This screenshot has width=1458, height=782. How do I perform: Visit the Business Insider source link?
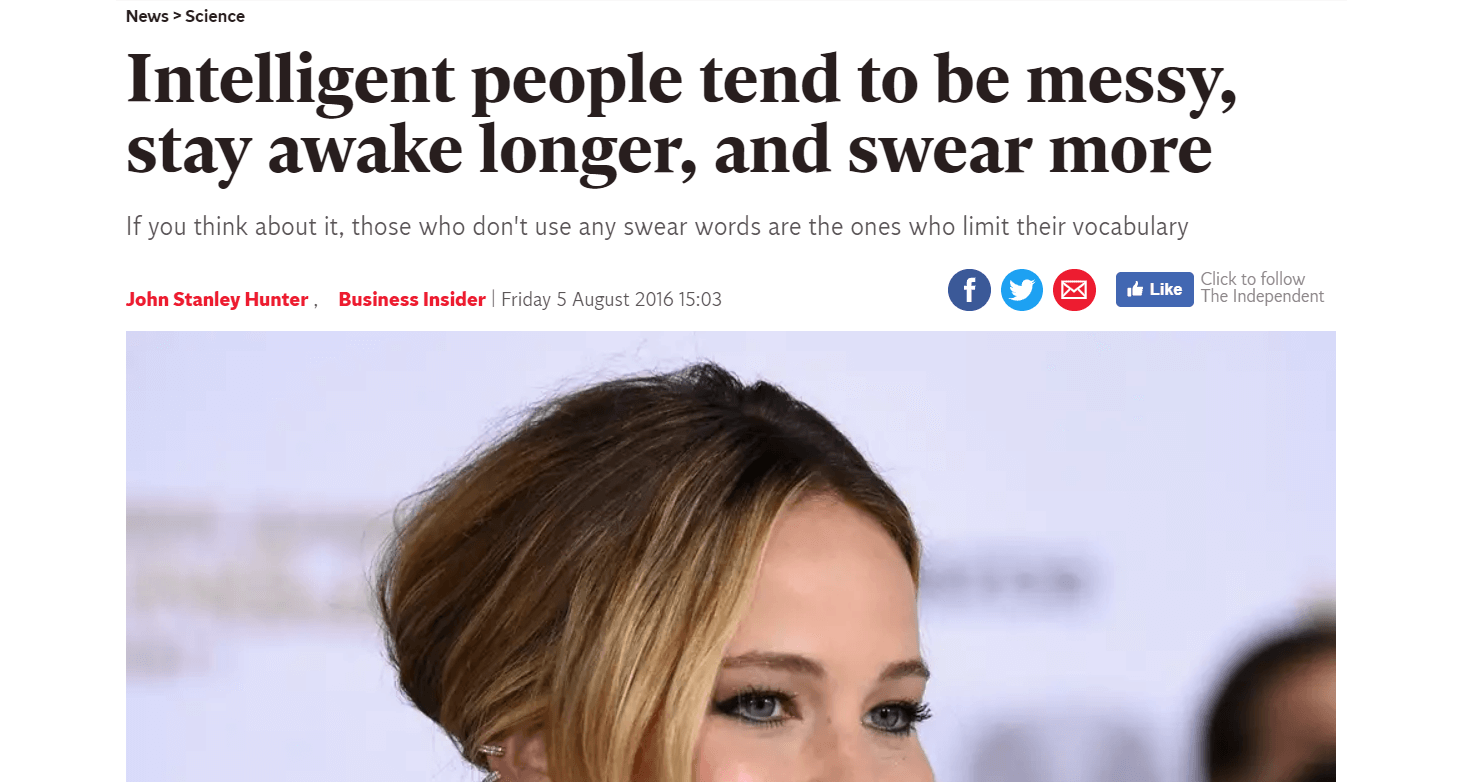(412, 299)
